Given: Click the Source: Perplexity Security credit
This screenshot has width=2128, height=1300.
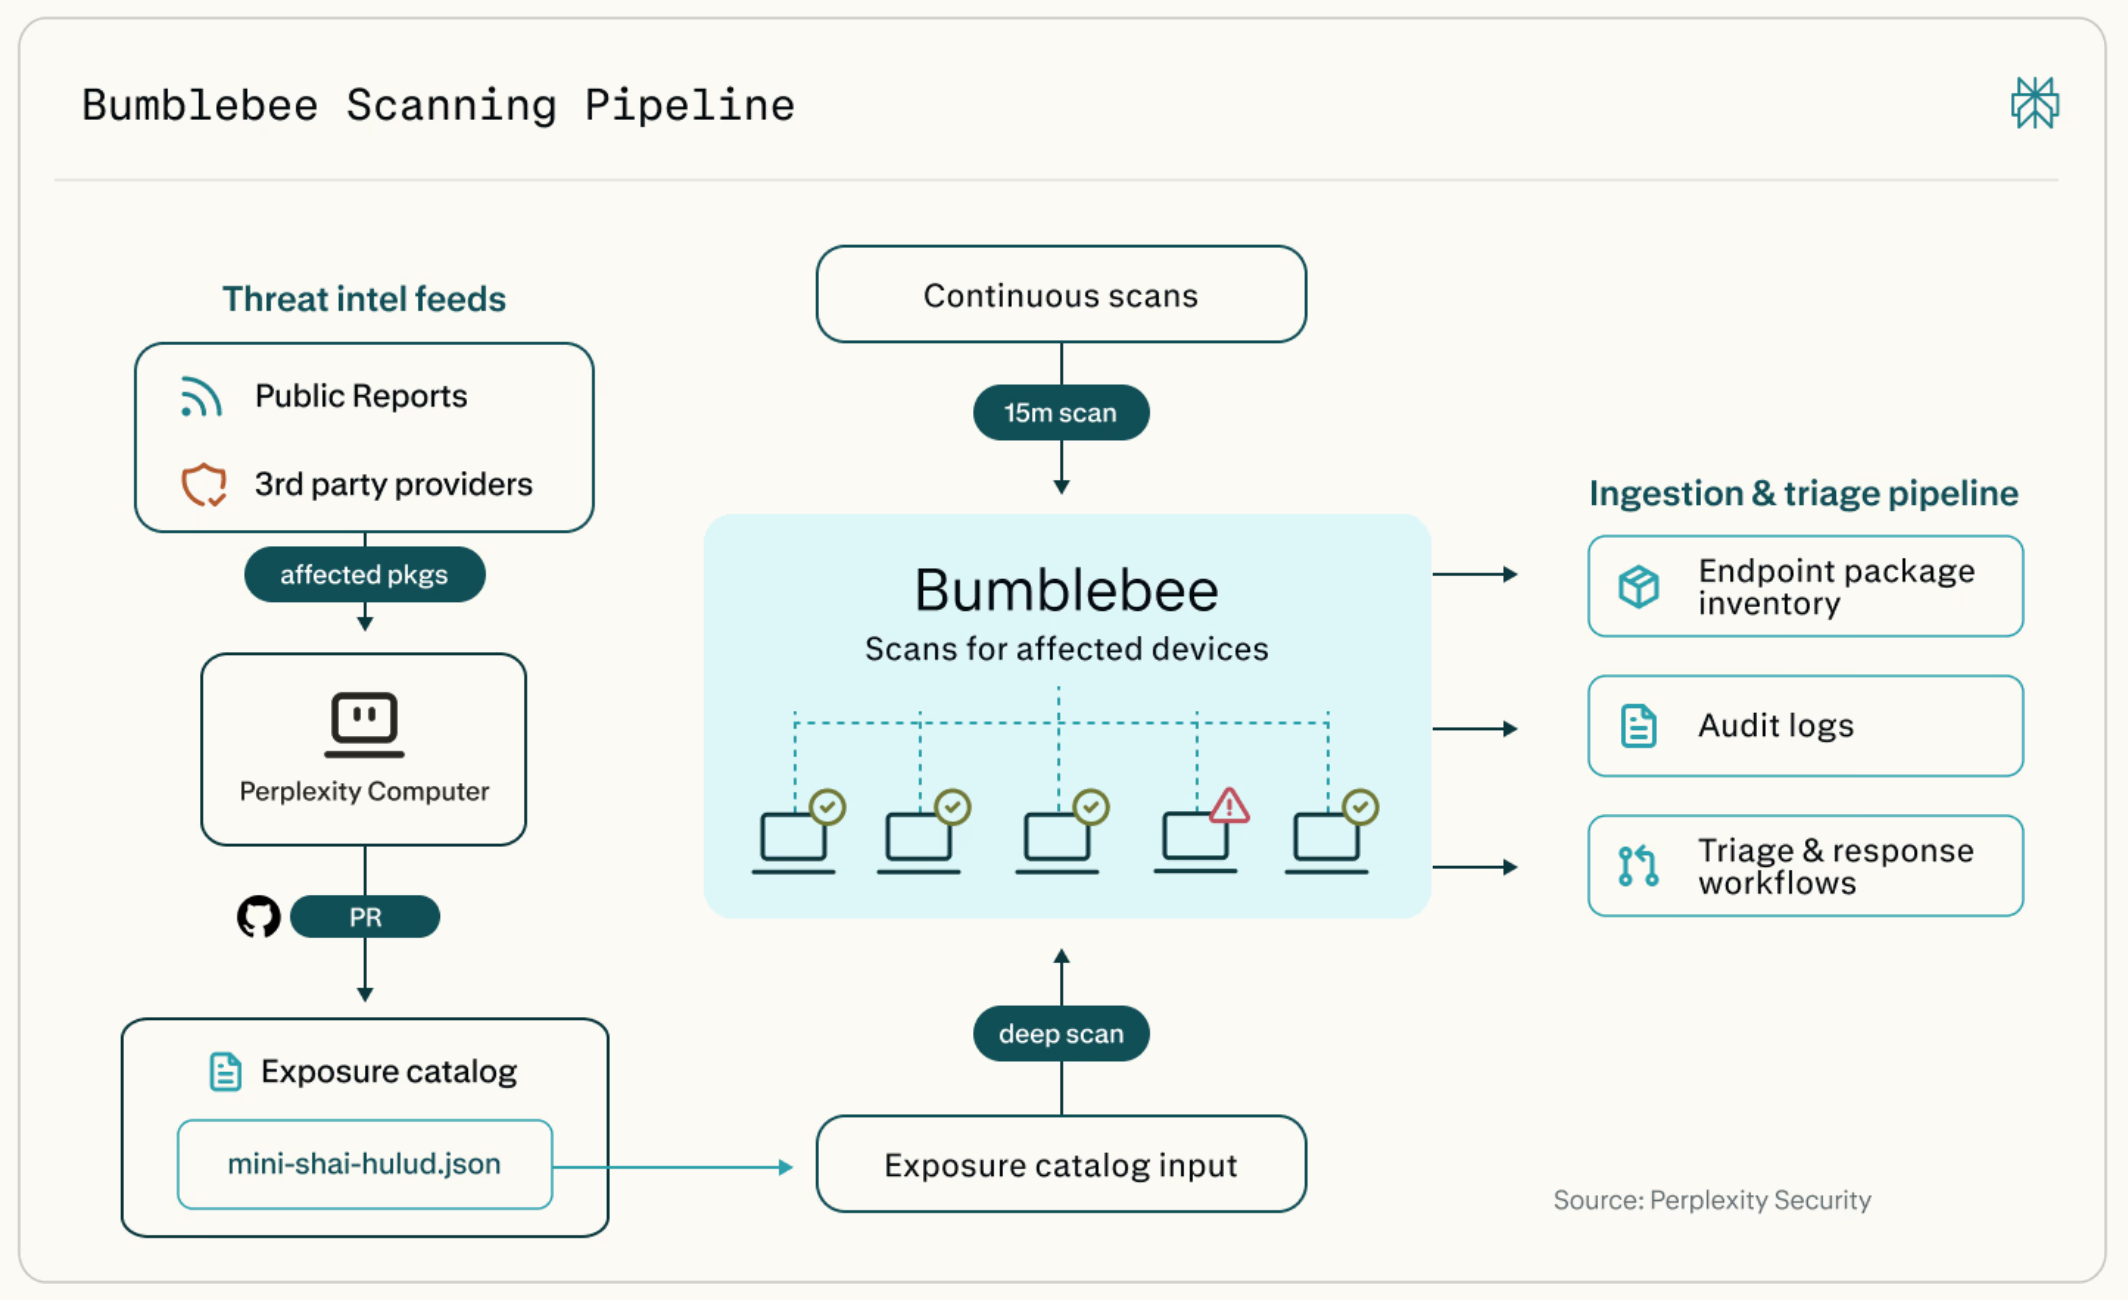Looking at the screenshot, I should 1712,1201.
